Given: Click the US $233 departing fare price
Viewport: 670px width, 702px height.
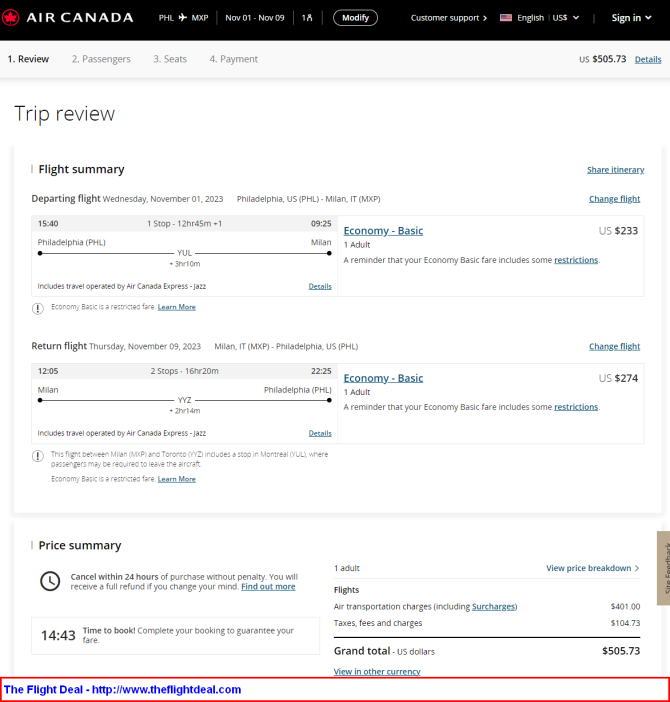Looking at the screenshot, I should click(618, 231).
